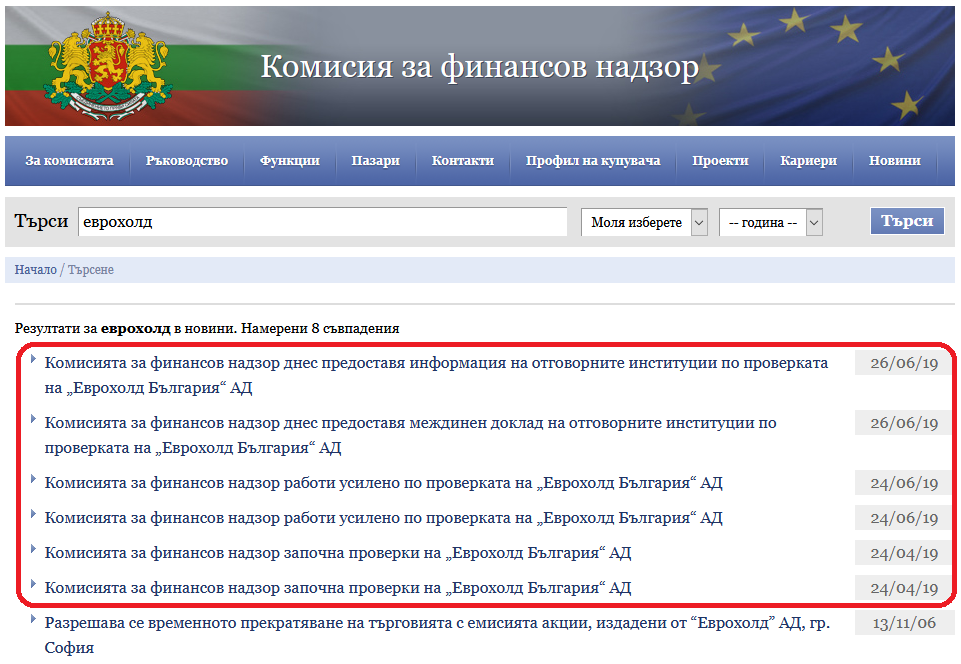Screen dimensions: 961x664
Task: Open the second 'работи усилено по проверката' result
Action: (384, 518)
